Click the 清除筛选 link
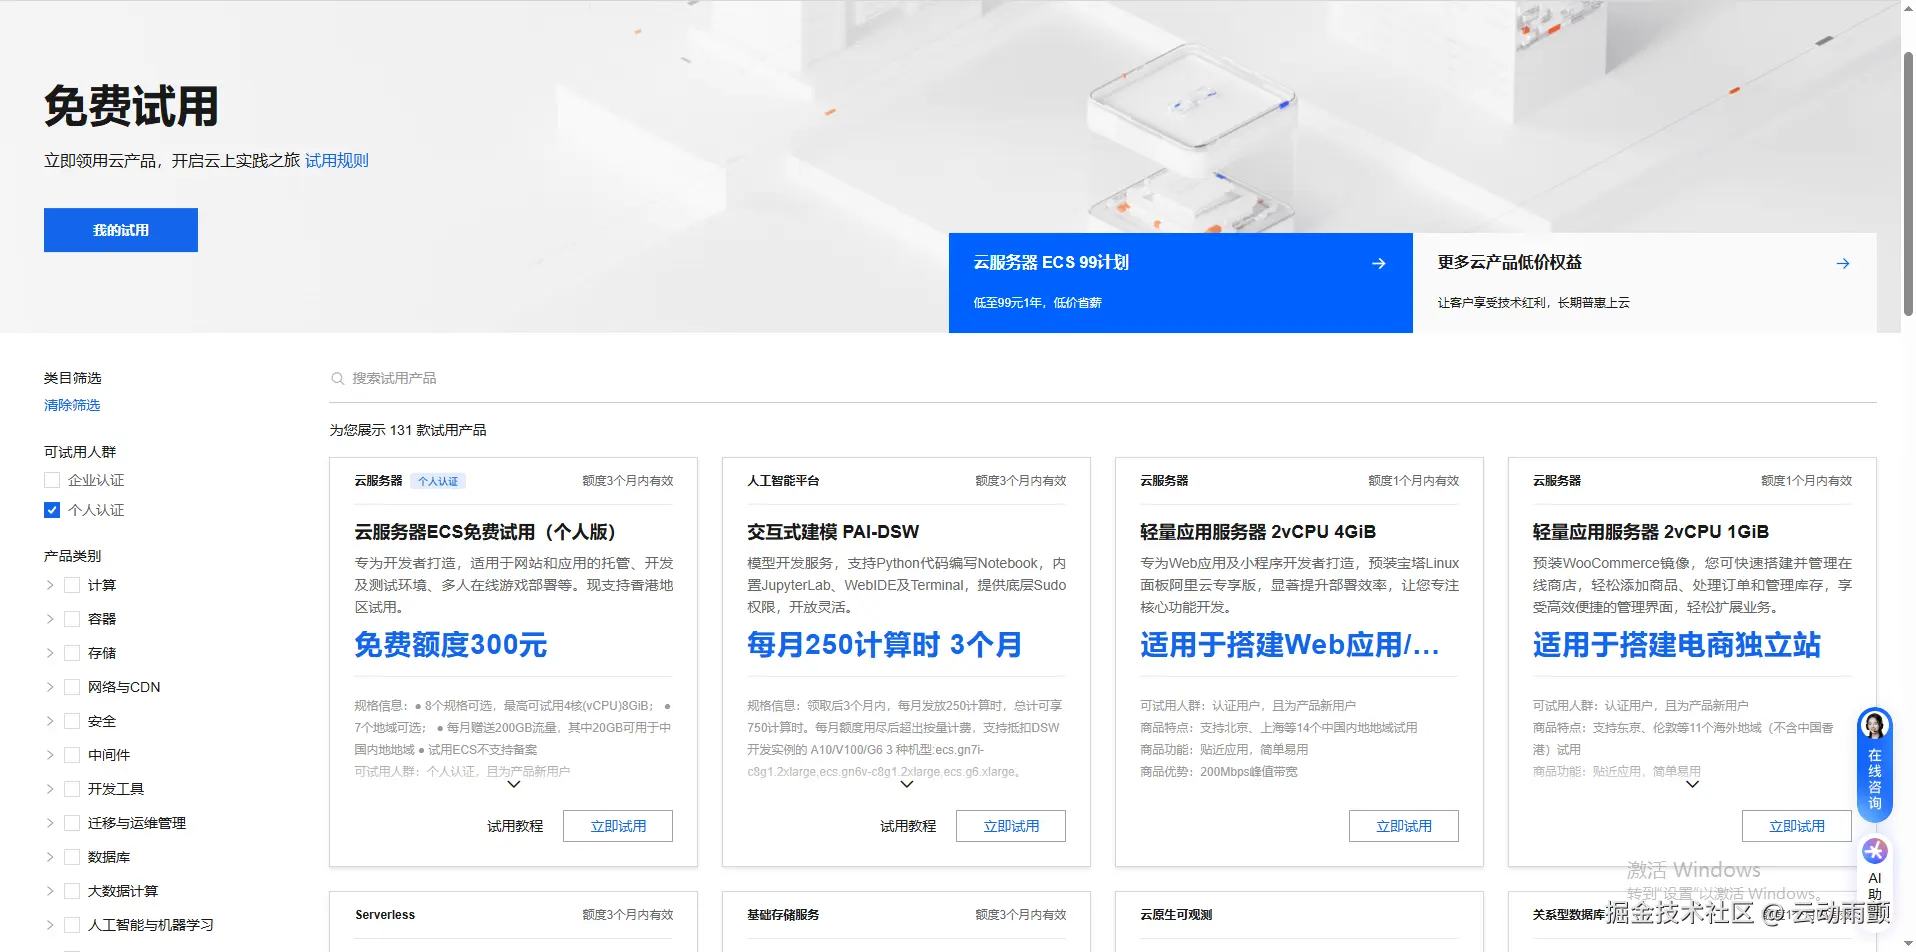This screenshot has height=952, width=1916. pos(72,405)
